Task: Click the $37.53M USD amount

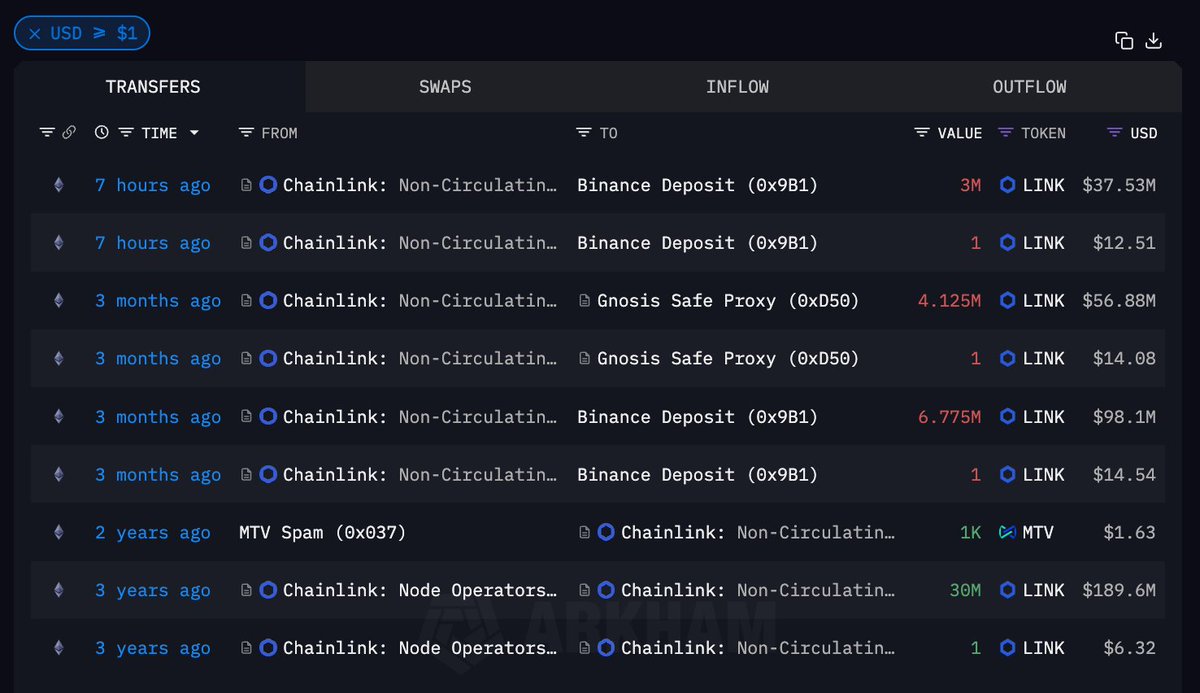Action: 1119,185
